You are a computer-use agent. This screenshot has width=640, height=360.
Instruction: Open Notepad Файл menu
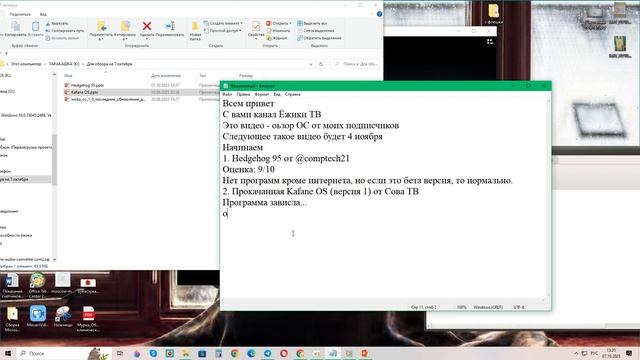pyautogui.click(x=227, y=94)
